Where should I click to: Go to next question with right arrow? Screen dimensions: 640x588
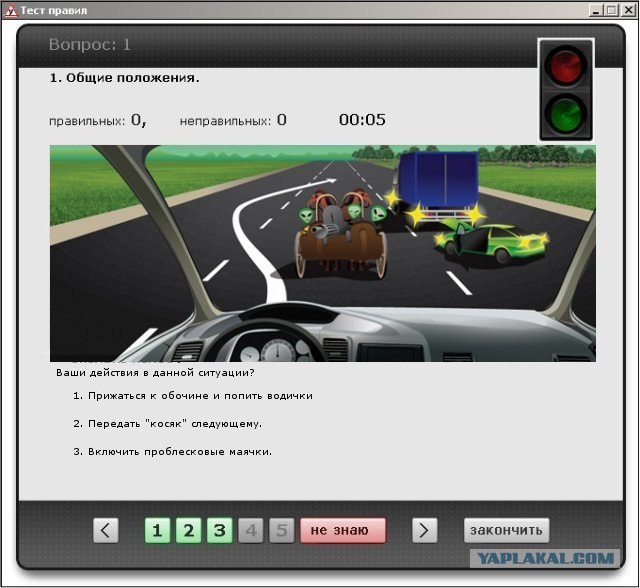point(425,530)
